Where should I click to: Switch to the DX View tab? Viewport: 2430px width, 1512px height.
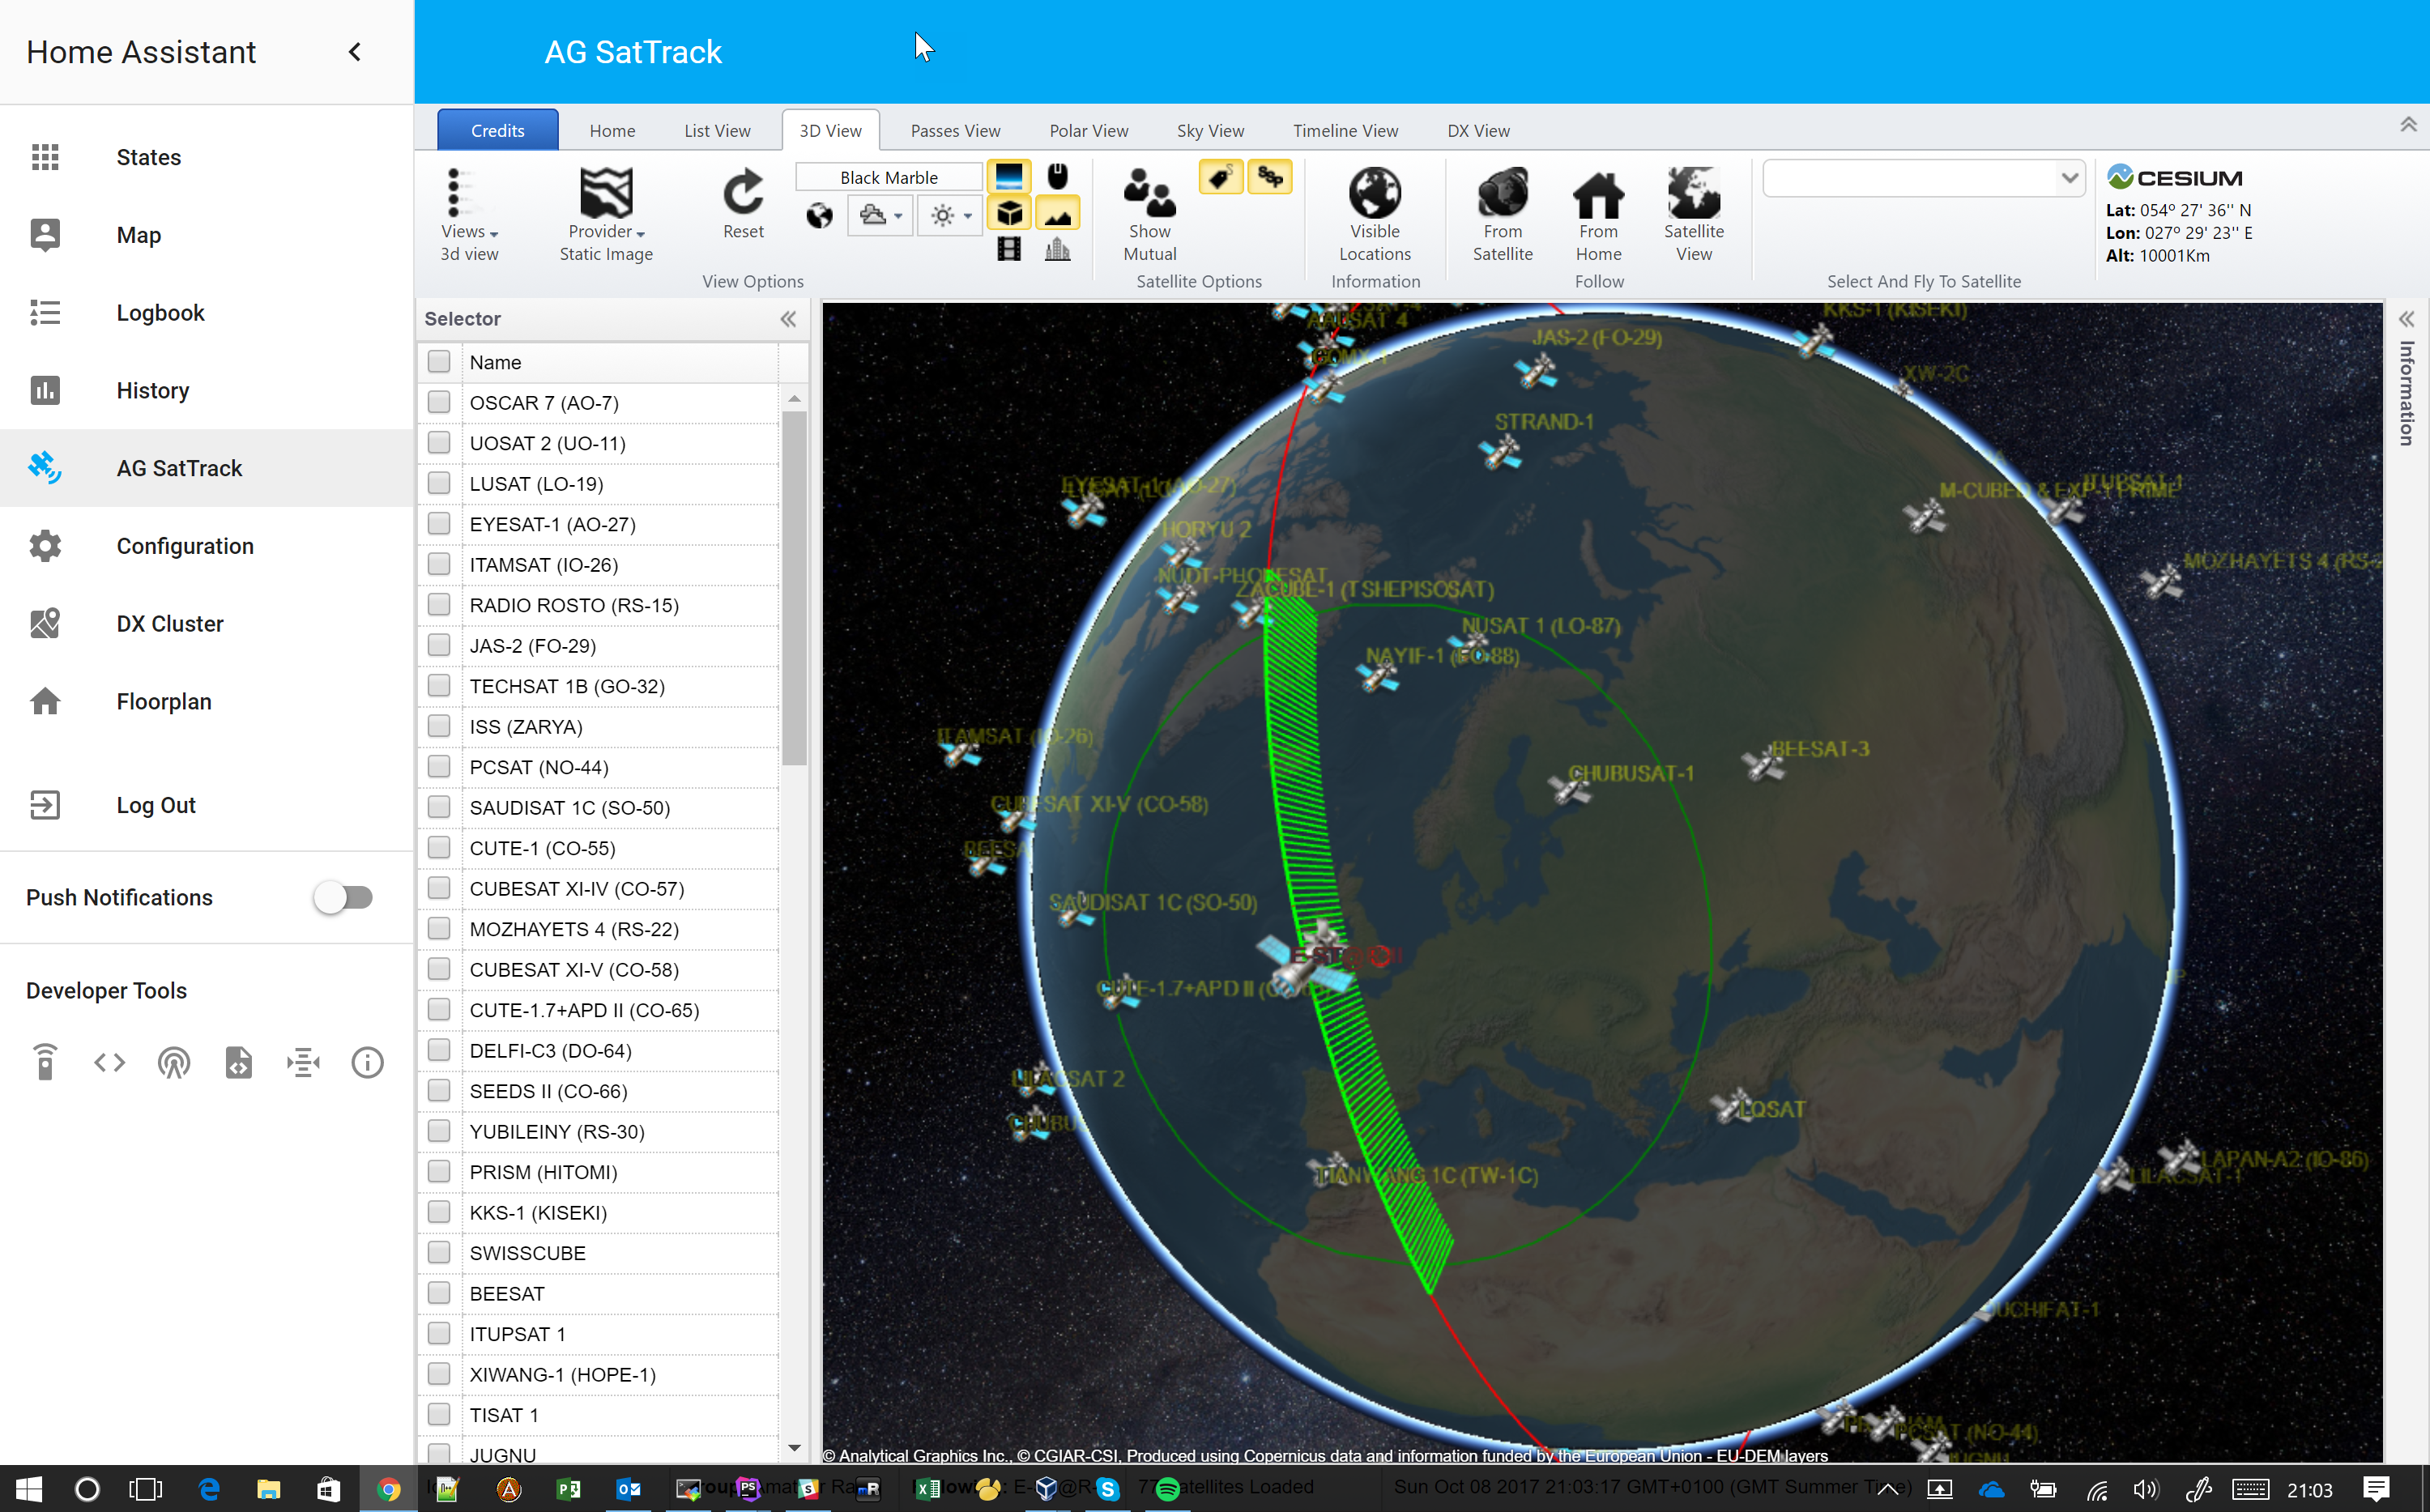point(1476,129)
